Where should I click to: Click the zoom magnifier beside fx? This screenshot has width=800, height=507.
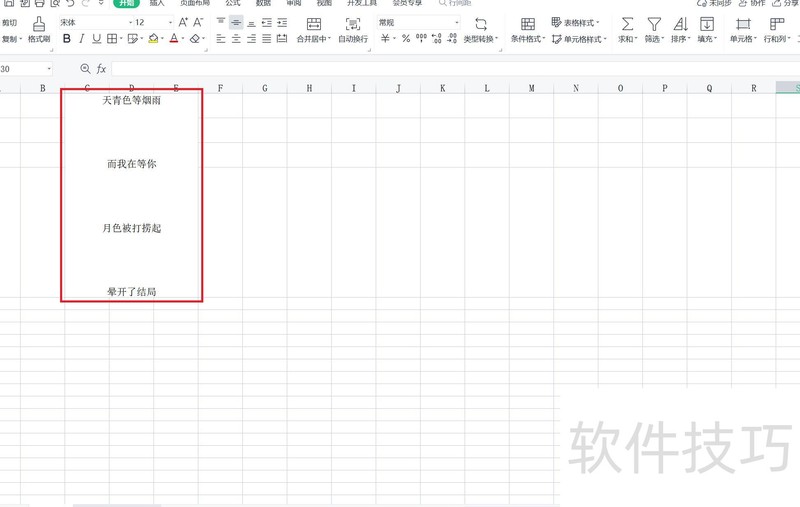tap(85, 68)
